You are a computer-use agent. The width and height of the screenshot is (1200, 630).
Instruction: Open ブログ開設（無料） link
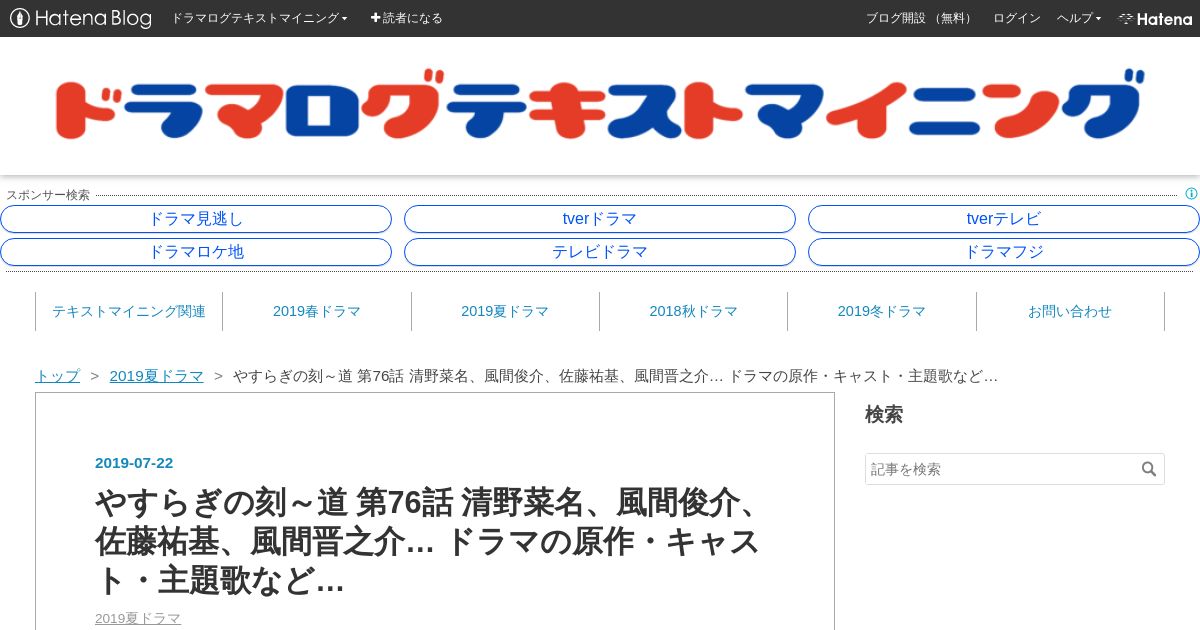tap(920, 18)
